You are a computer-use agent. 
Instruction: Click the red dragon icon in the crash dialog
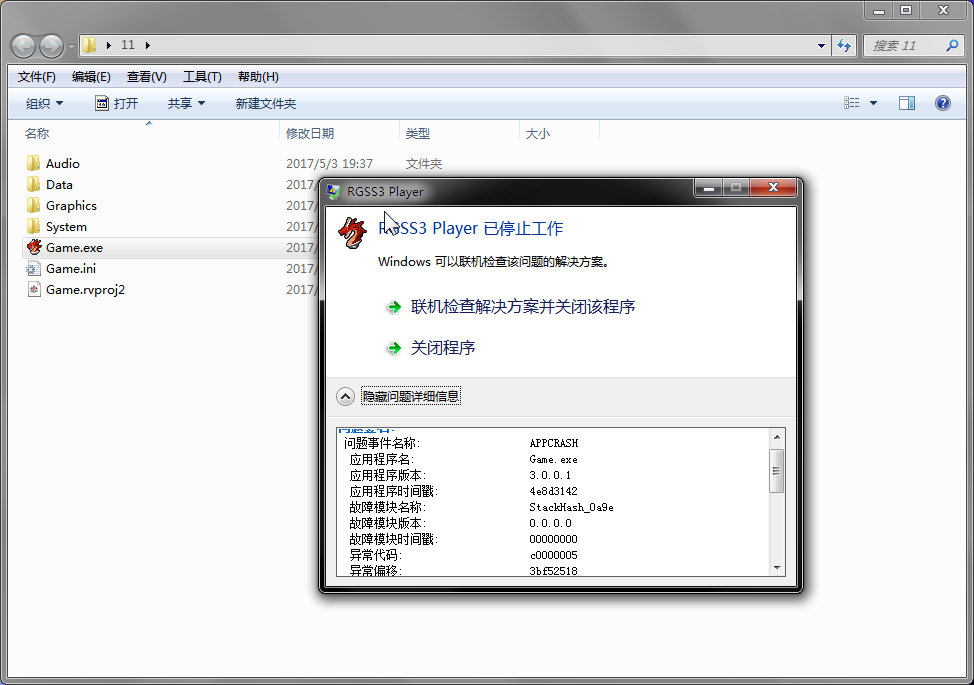pyautogui.click(x=352, y=233)
